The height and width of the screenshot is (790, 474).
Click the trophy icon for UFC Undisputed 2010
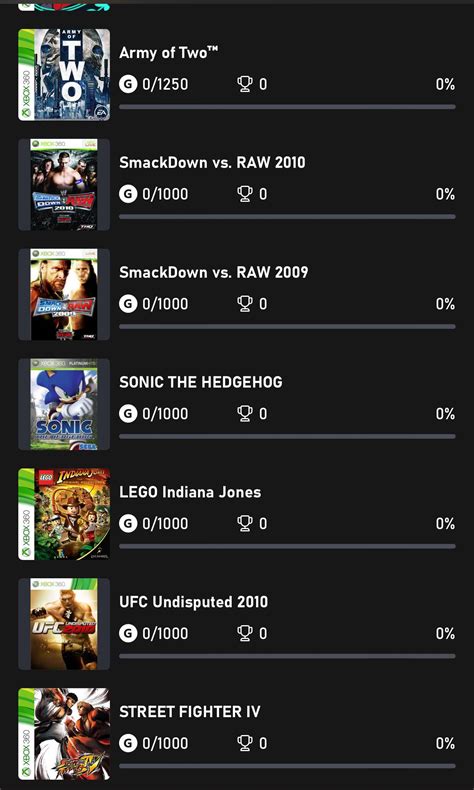click(x=245, y=633)
